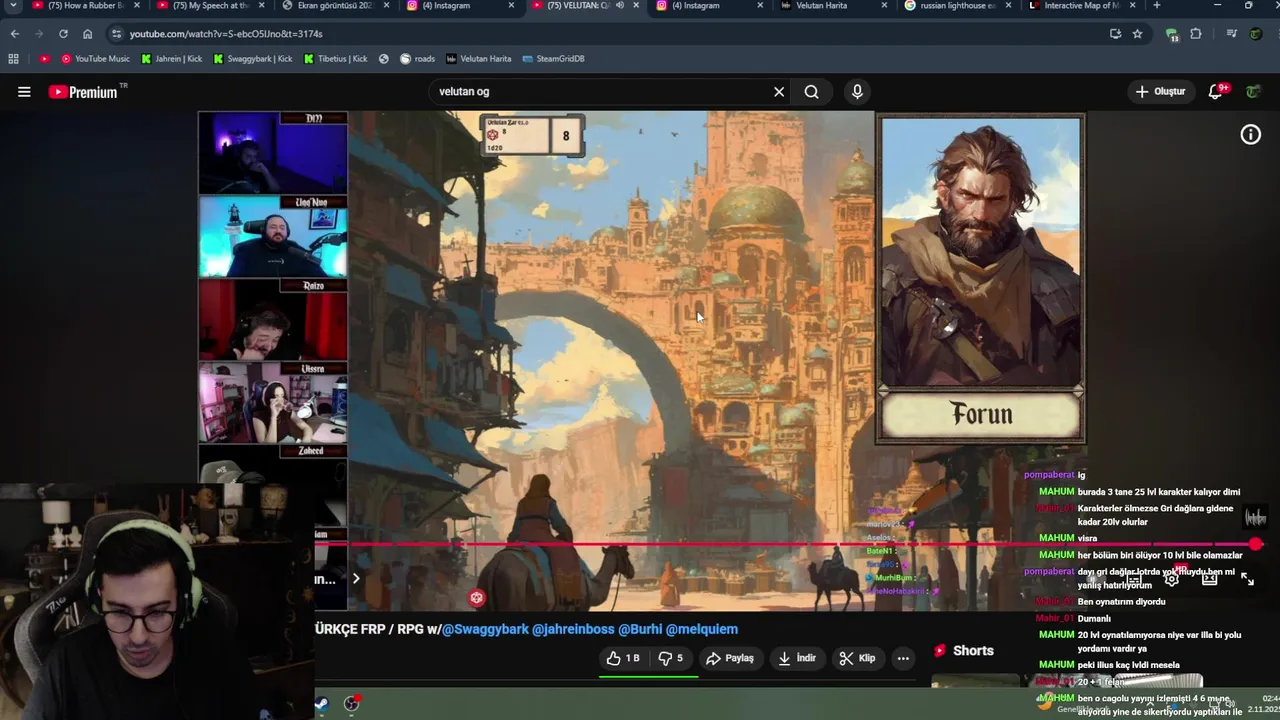Viewport: 1280px width, 720px height.
Task: Show video info cards icon
Action: pos(1251,135)
